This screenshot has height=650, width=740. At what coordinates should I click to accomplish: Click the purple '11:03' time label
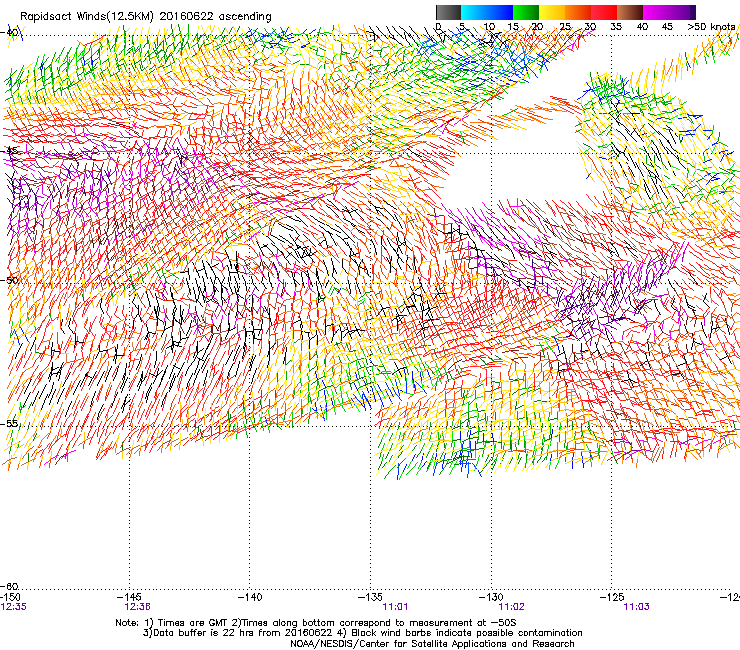coord(636,607)
